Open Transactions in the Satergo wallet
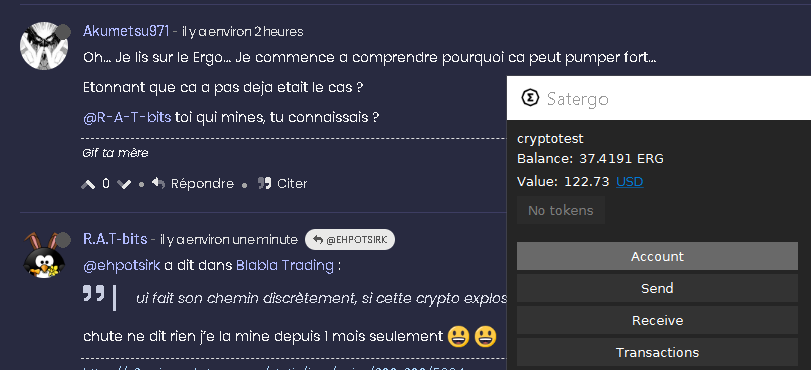Viewport: 811px width, 370px height. click(x=657, y=352)
